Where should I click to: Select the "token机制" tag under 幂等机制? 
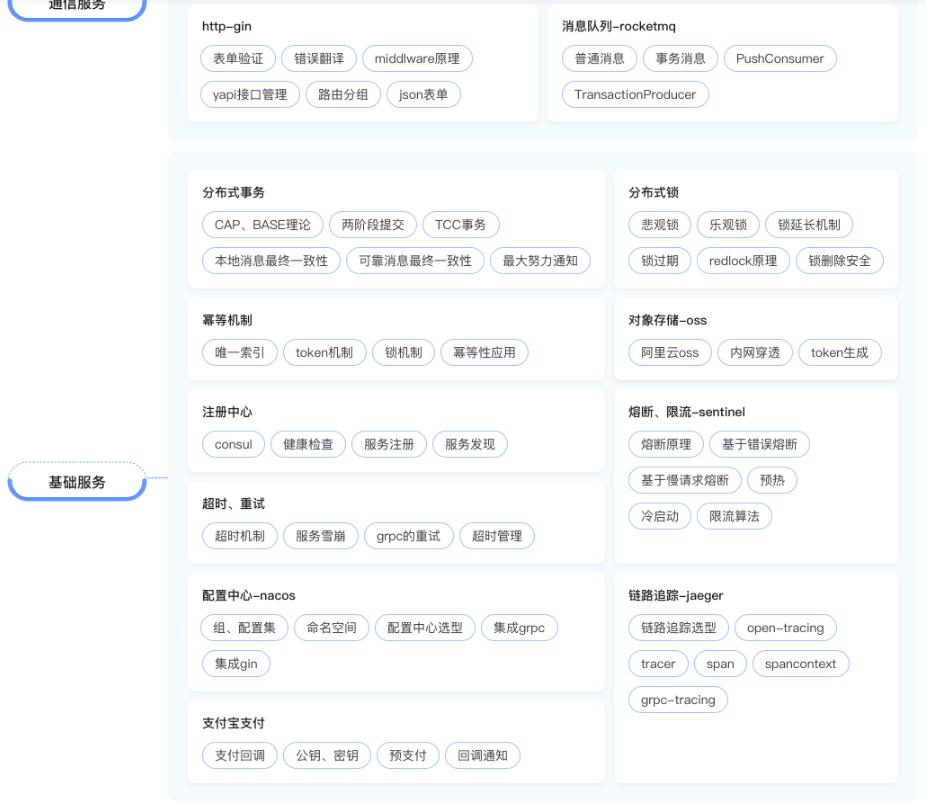click(x=324, y=352)
